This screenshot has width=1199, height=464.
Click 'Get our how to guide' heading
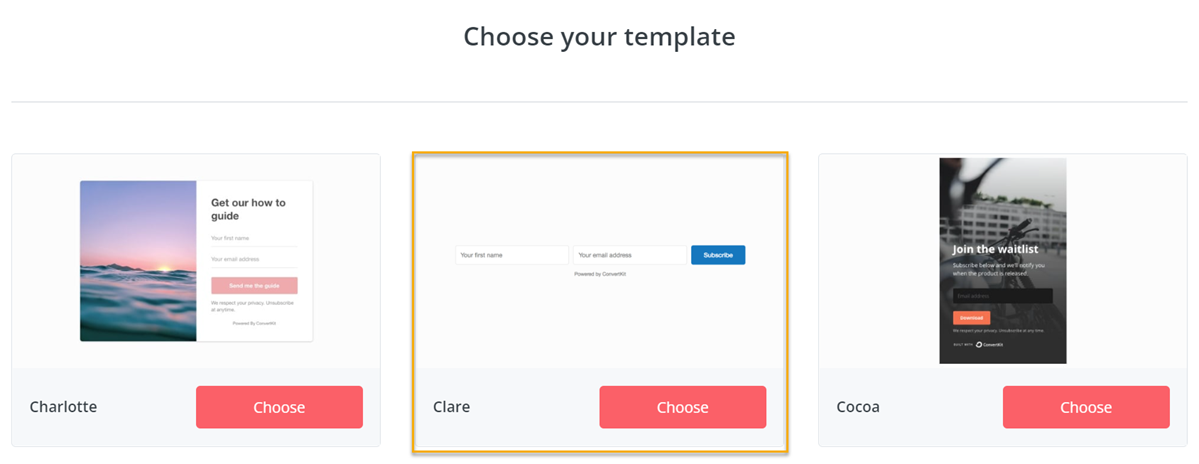pyautogui.click(x=248, y=209)
